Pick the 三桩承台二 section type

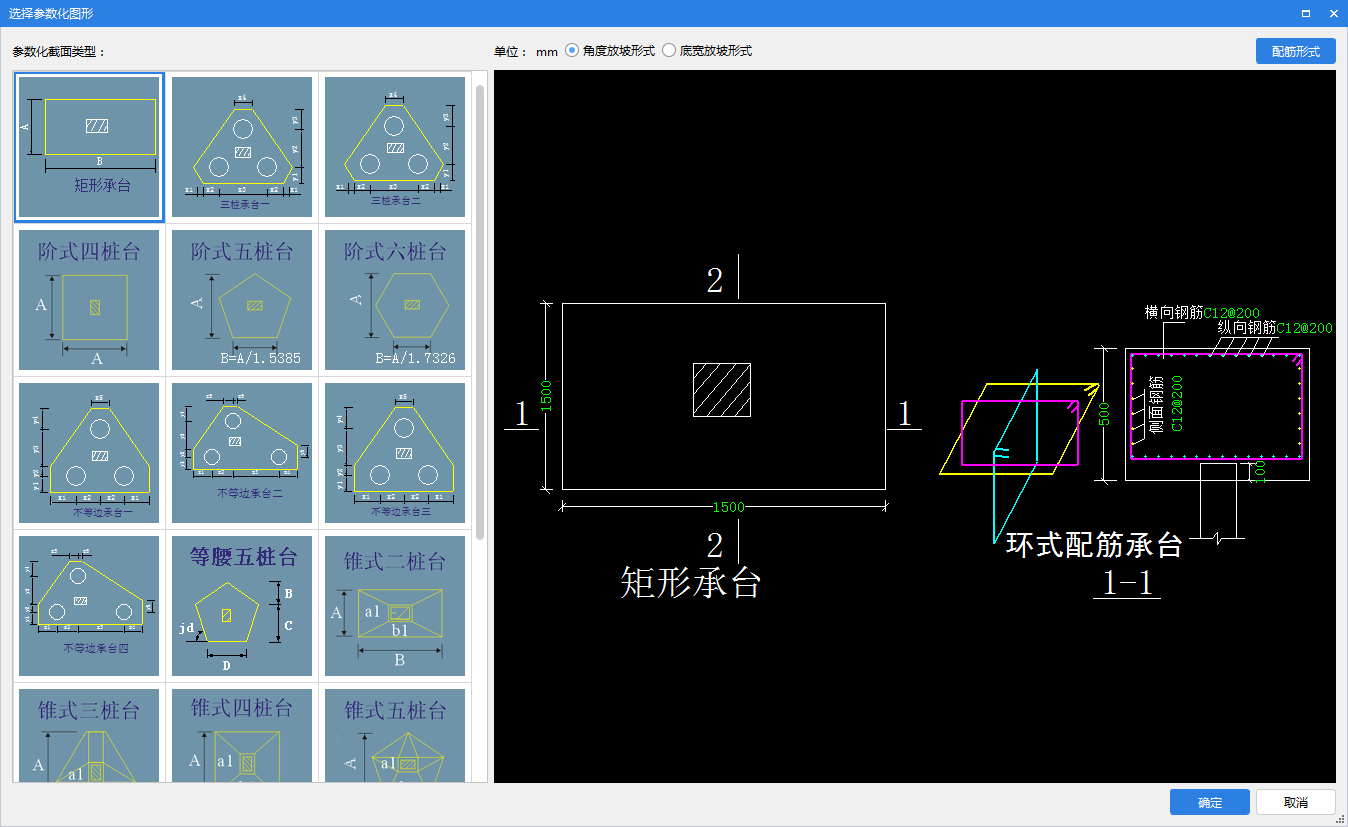tap(395, 147)
